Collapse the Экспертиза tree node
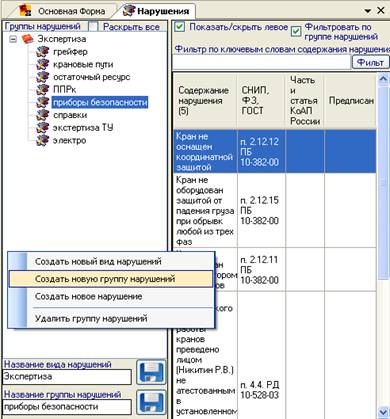 13,39
